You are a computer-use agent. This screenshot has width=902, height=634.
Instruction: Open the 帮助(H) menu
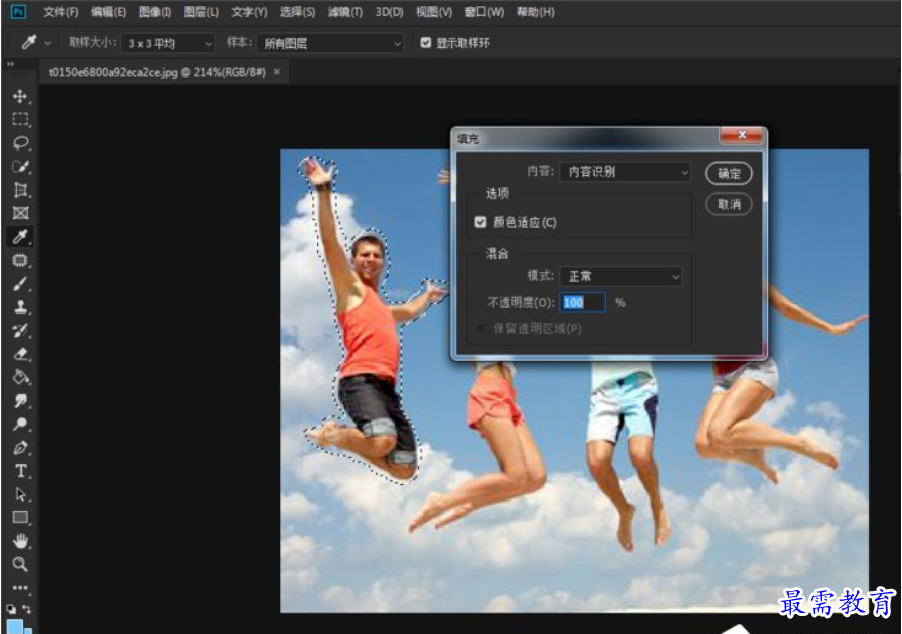click(536, 12)
